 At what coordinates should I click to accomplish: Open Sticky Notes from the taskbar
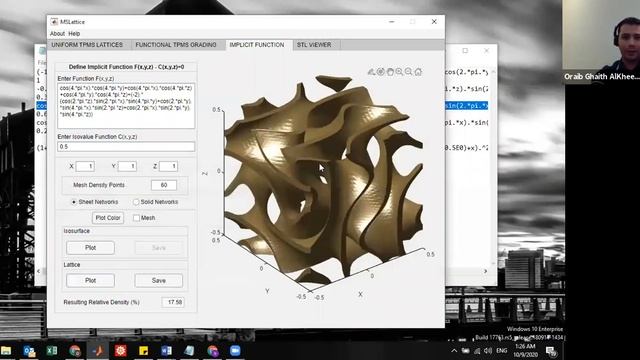pyautogui.click(x=143, y=351)
